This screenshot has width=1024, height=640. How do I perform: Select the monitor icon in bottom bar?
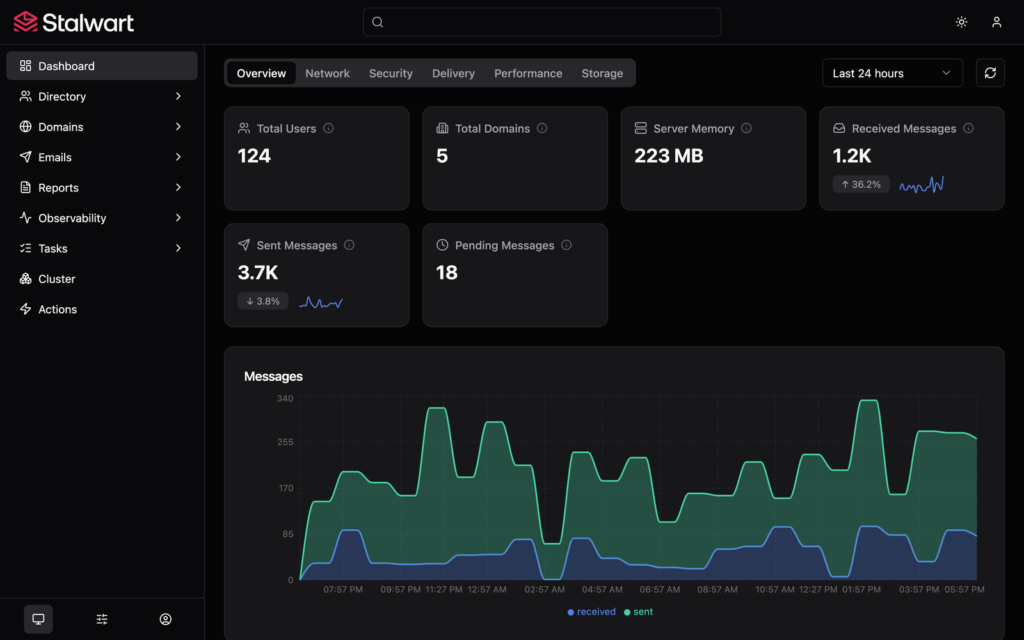pyautogui.click(x=39, y=618)
